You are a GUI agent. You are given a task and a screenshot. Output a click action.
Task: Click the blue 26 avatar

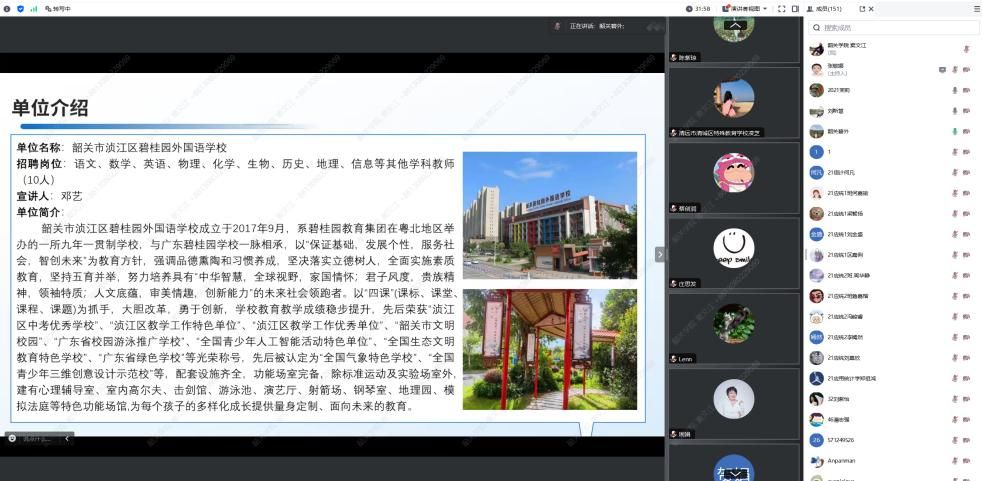816,440
